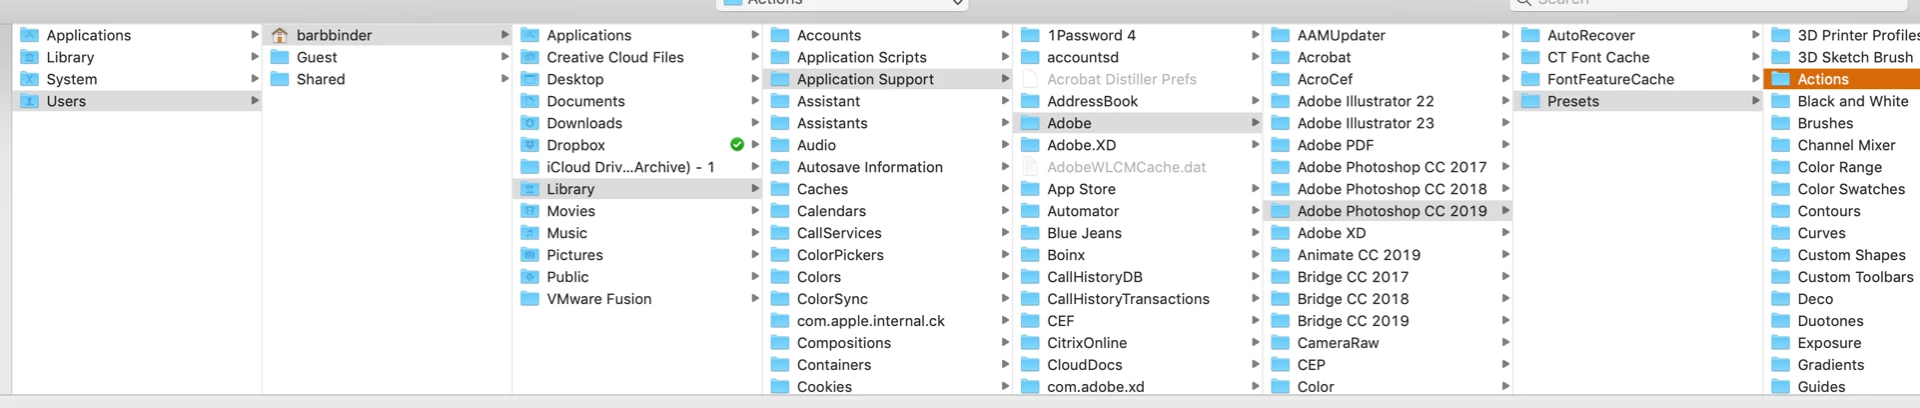The height and width of the screenshot is (408, 1920).
Task: Click the Adobe folder icon
Action: click(1030, 123)
